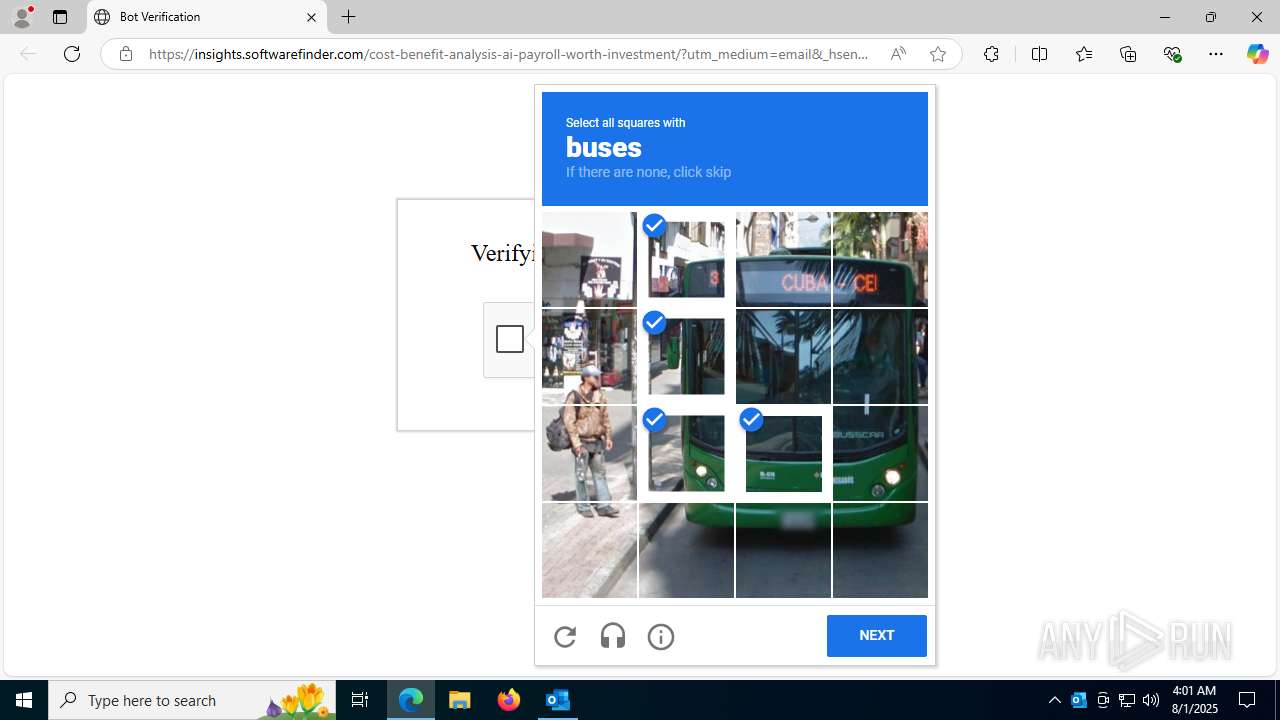Open Browser essentials heart icon
The width and height of the screenshot is (1280, 720).
tap(1172, 54)
